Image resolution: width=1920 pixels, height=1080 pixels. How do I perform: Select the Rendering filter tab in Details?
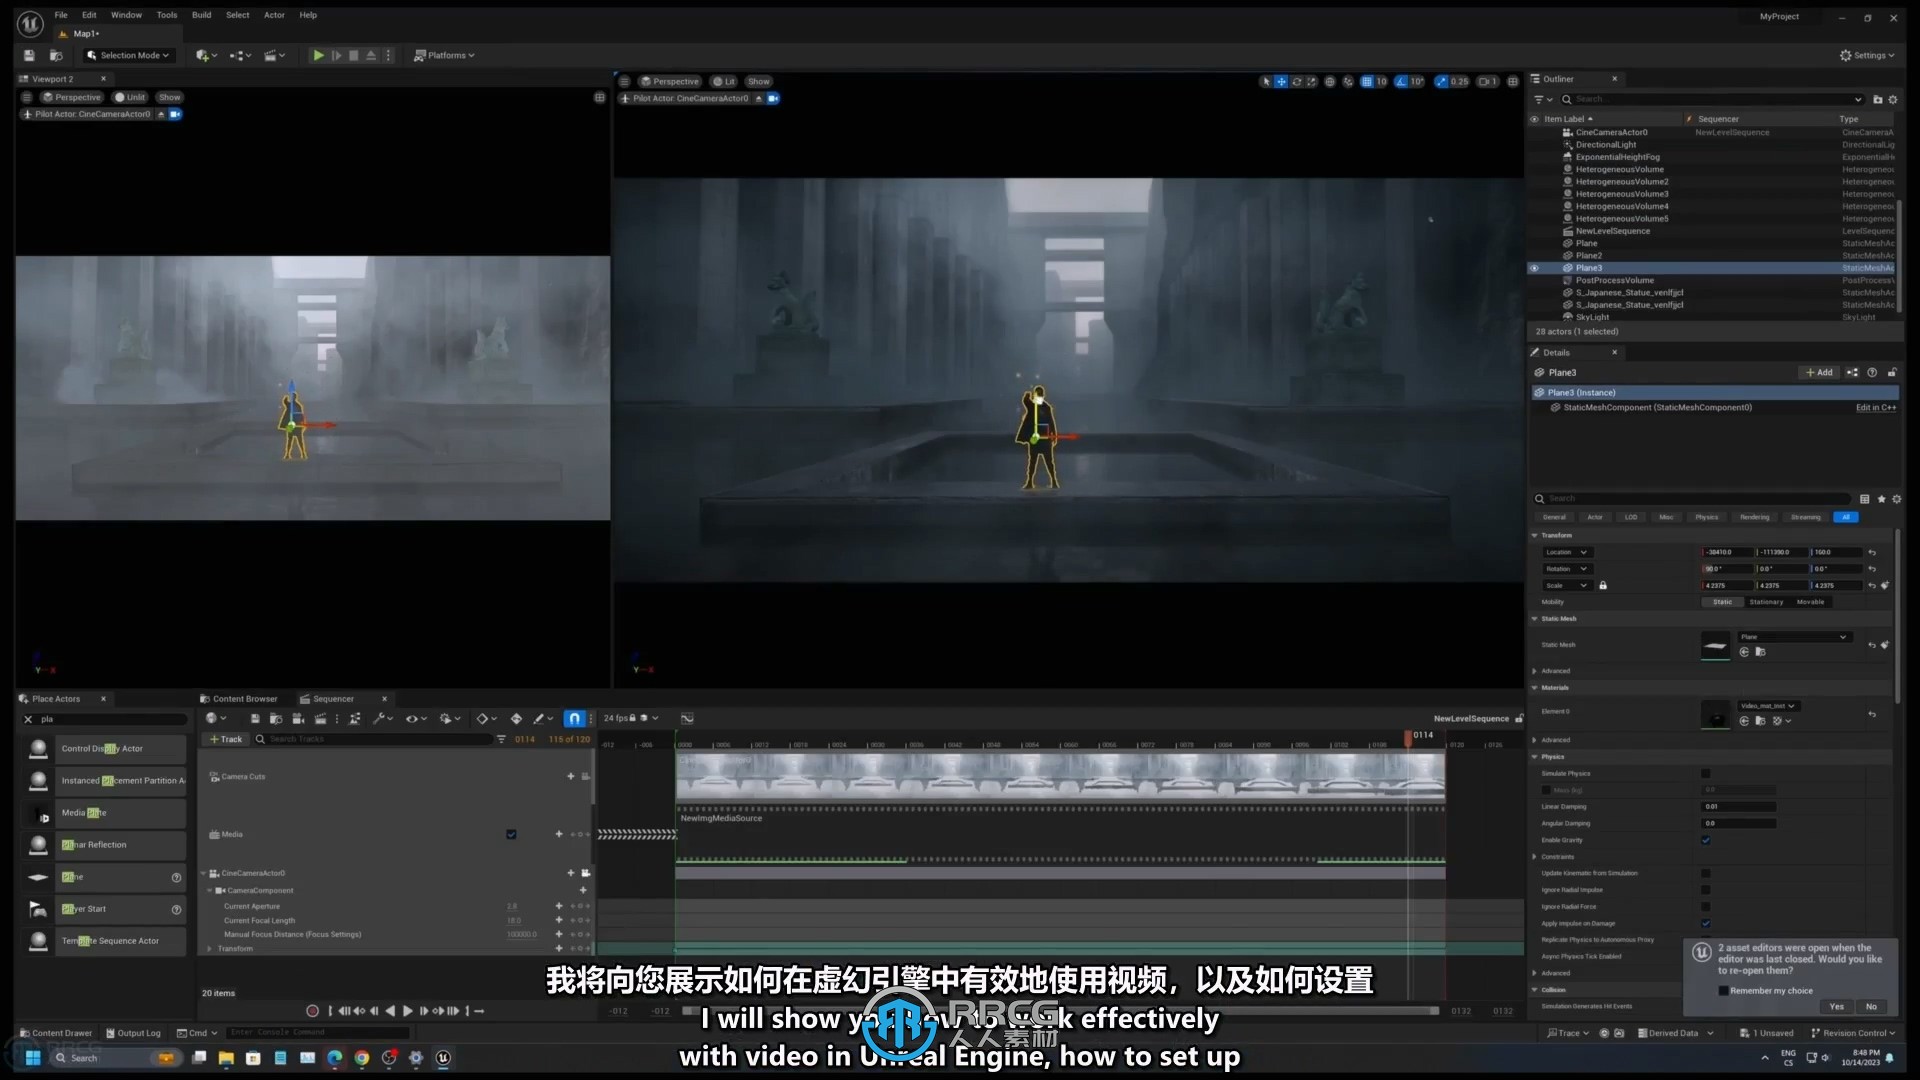click(x=1754, y=517)
